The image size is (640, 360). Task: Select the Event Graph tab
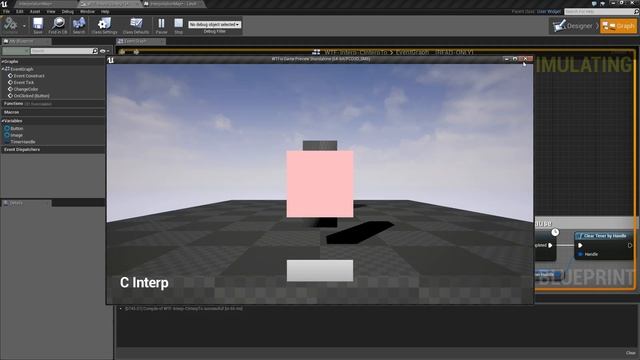point(141,41)
